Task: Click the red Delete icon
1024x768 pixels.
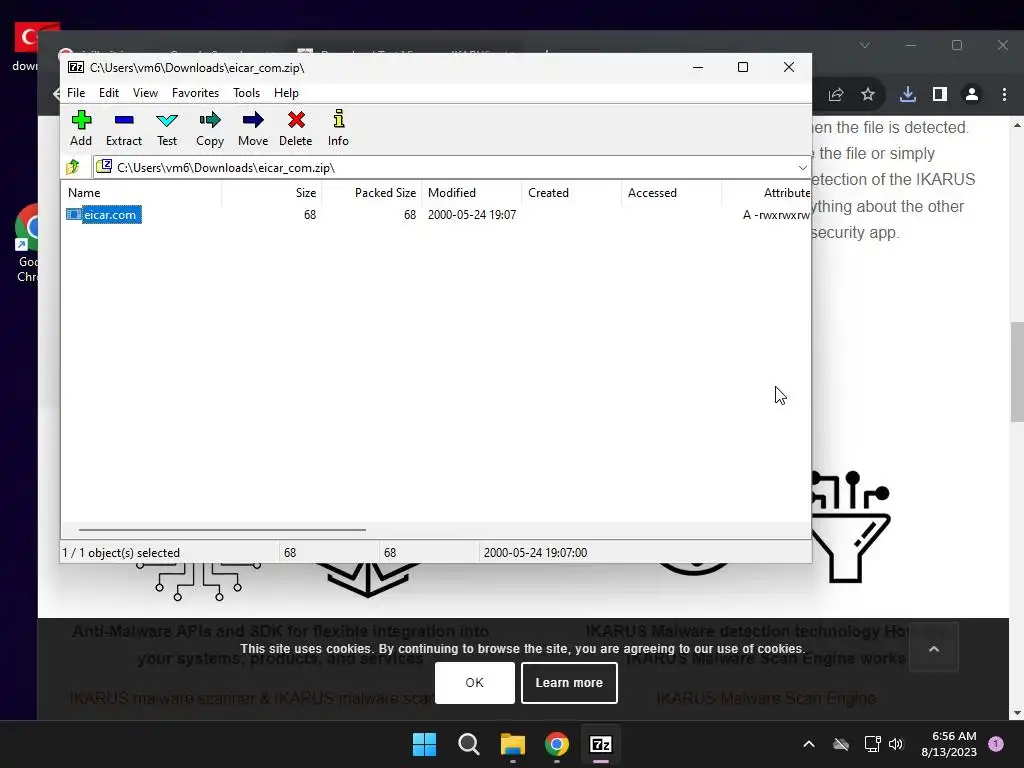Action: [296, 128]
